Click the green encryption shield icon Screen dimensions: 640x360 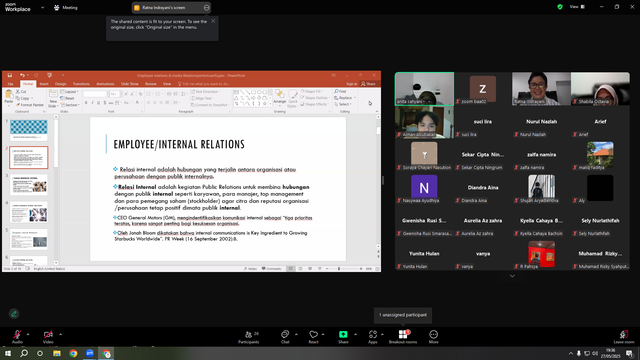click(560, 7)
